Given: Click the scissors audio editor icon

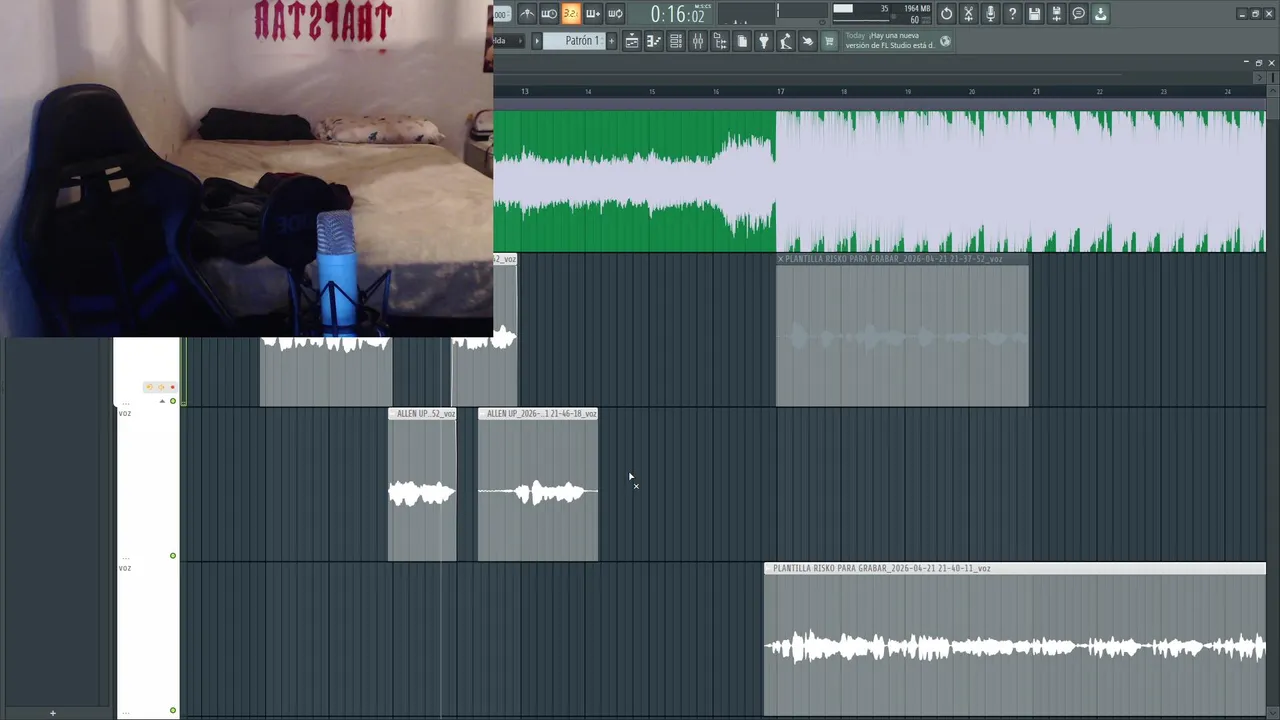Looking at the screenshot, I should pyautogui.click(x=968, y=13).
